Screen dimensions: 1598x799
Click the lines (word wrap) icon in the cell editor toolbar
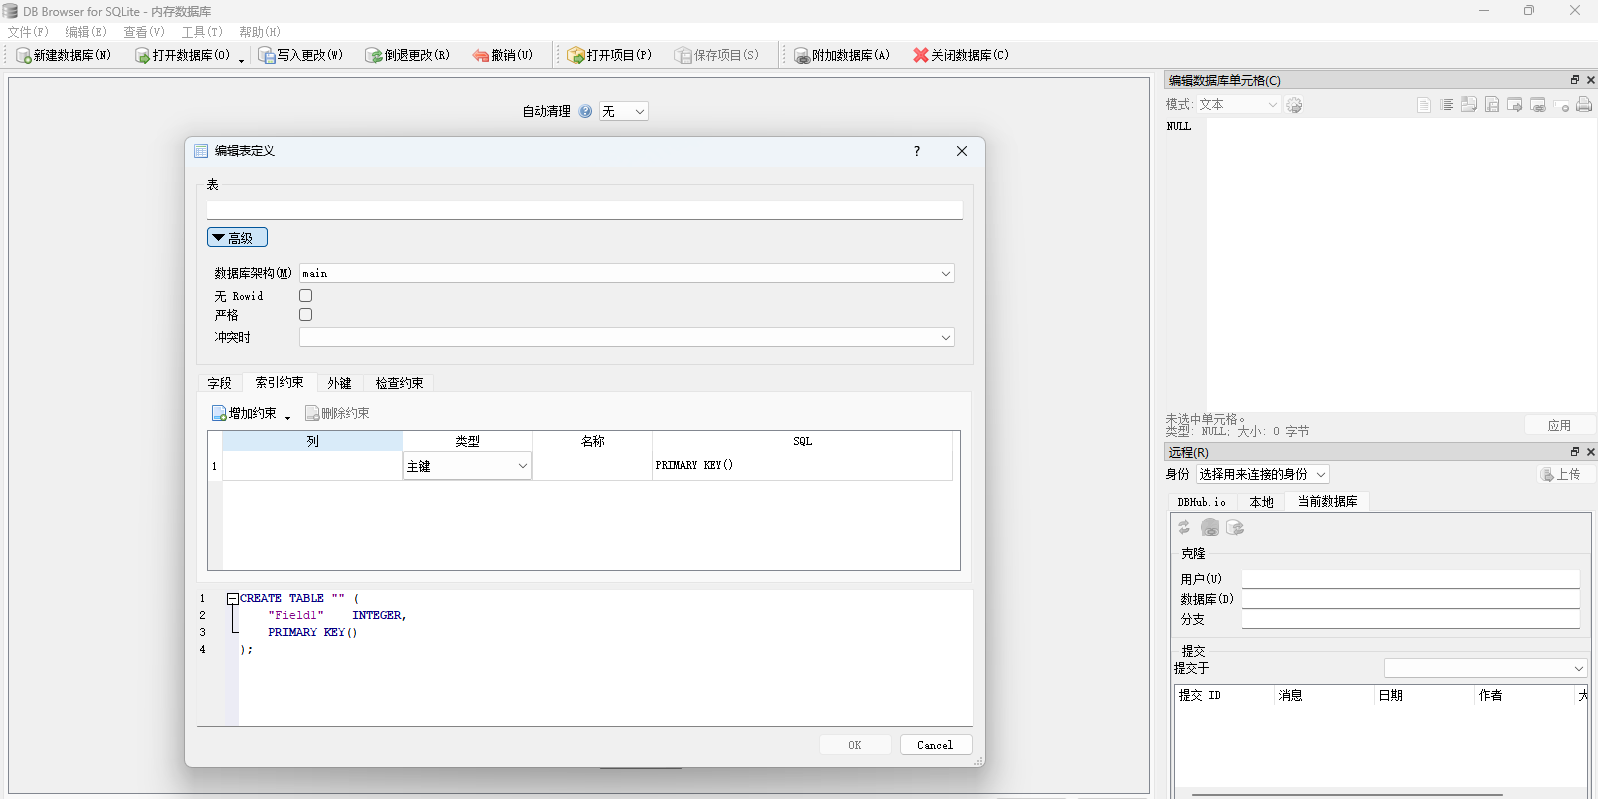tap(1447, 105)
